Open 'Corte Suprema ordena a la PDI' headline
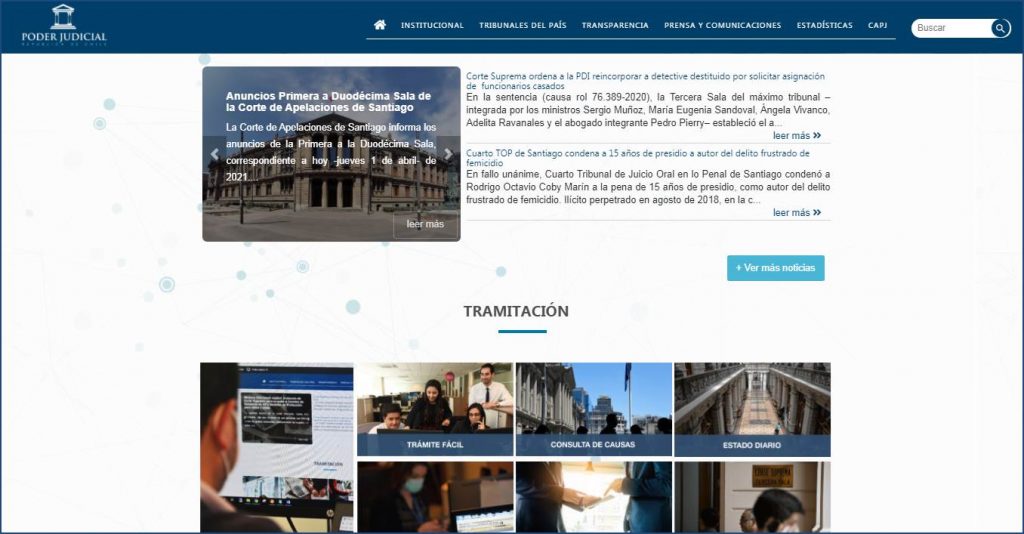 645,81
